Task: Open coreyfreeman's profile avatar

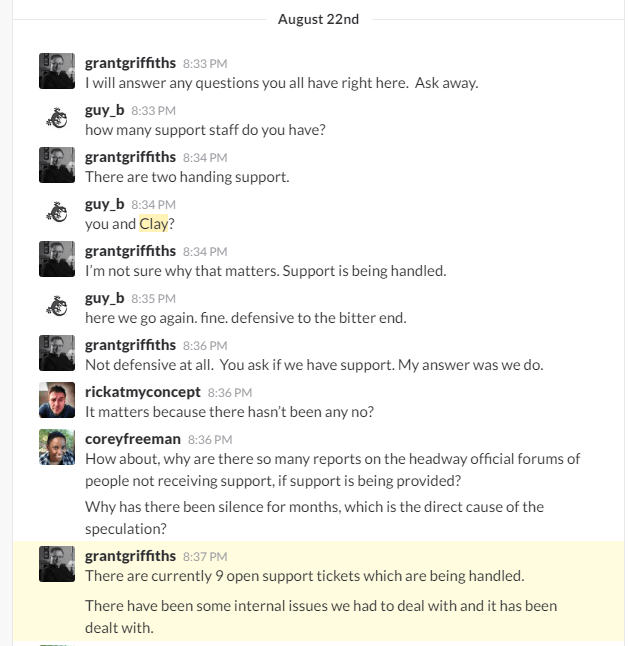Action: [57, 447]
